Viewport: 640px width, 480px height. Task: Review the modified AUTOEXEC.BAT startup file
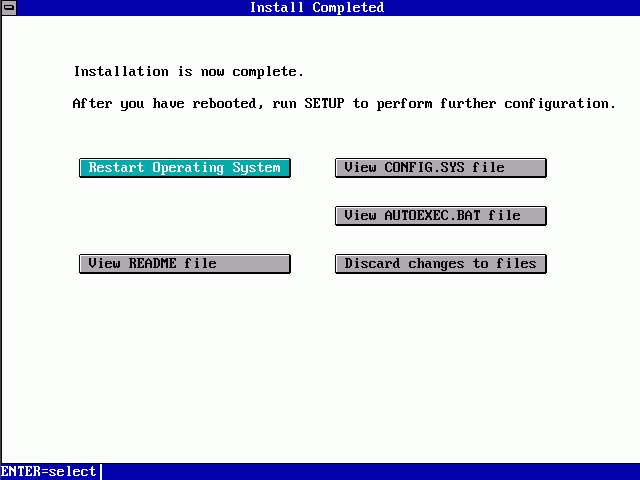[440, 216]
